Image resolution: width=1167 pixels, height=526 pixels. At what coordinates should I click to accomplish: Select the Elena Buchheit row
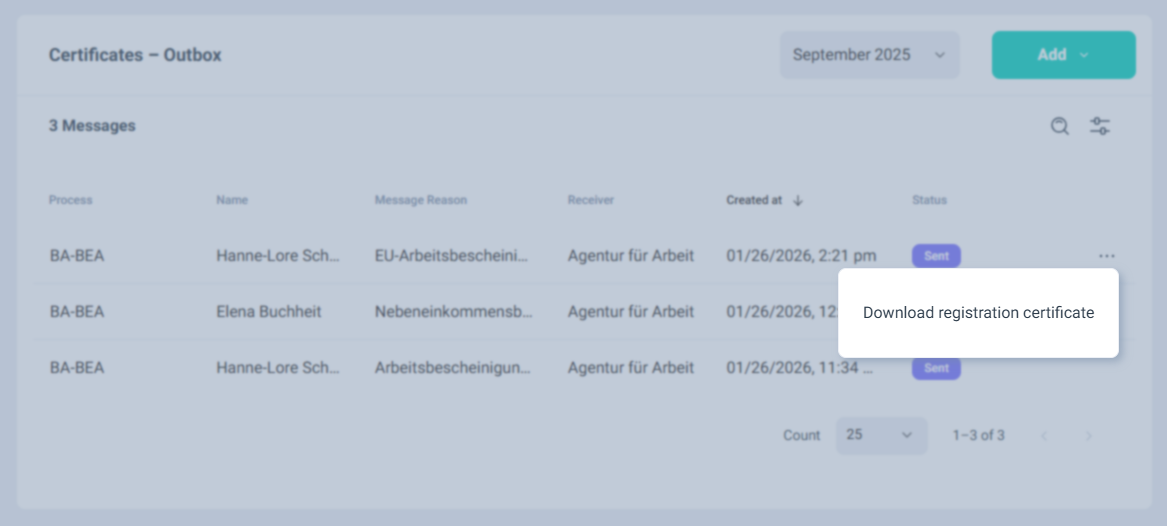pyautogui.click(x=269, y=312)
